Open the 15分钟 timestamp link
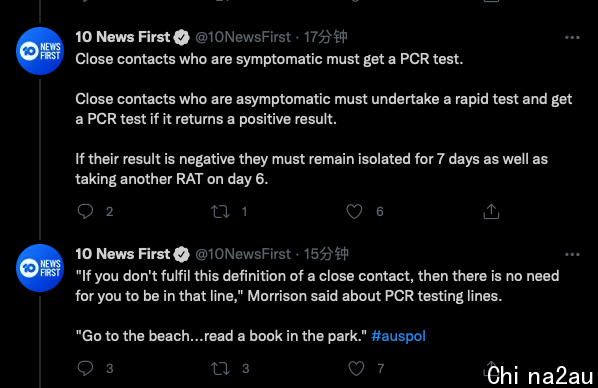Screen dimensions: 598x388 [326, 254]
